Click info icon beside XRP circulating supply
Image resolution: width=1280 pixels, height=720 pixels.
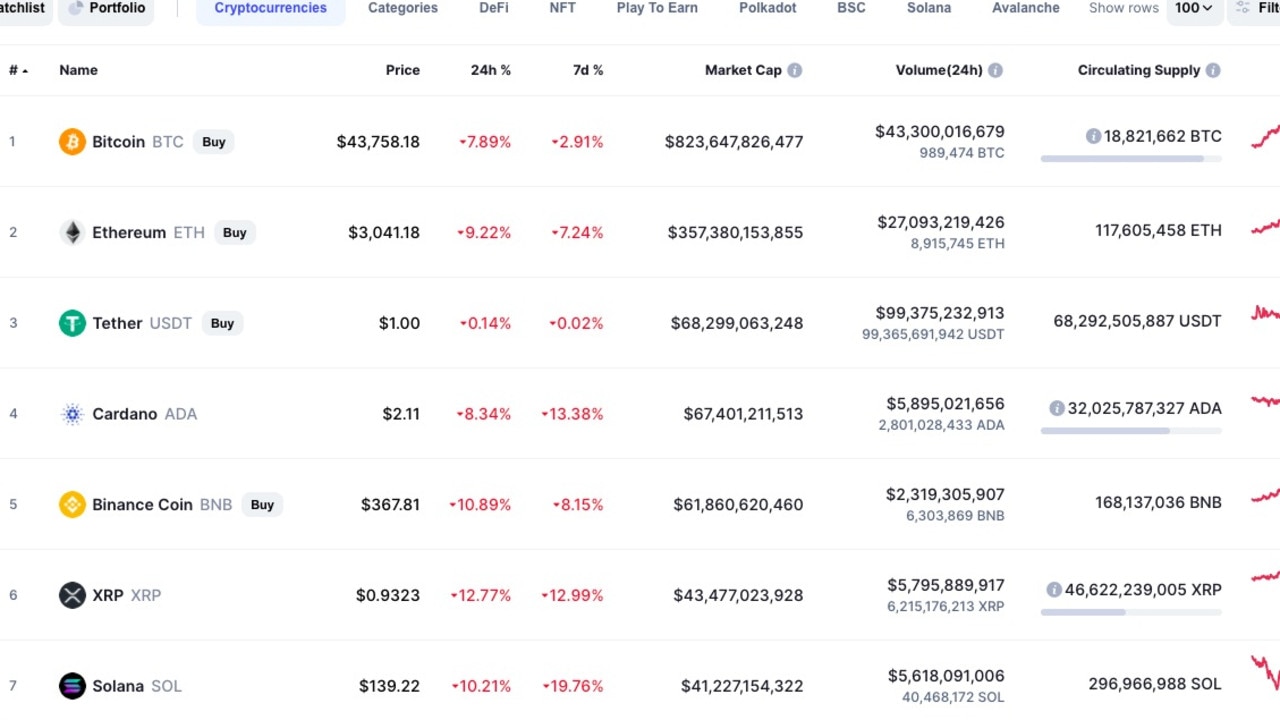(x=1053, y=590)
